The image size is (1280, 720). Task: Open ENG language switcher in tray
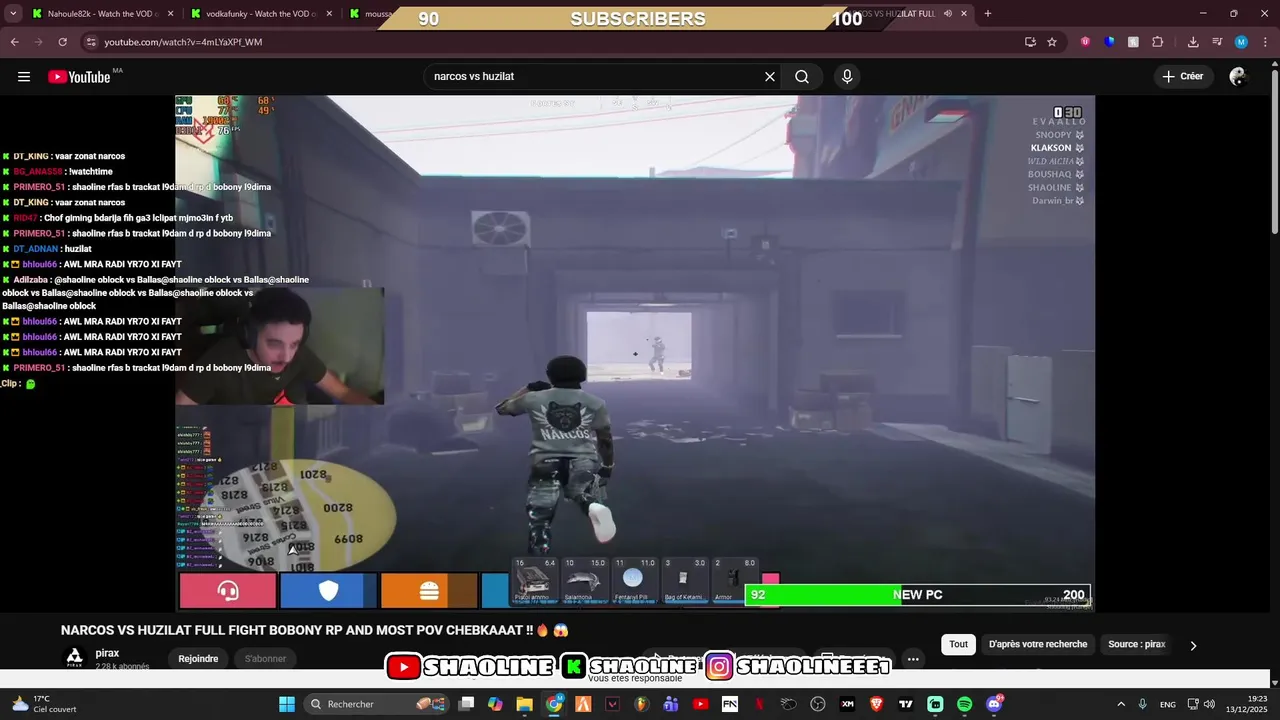(1167, 704)
